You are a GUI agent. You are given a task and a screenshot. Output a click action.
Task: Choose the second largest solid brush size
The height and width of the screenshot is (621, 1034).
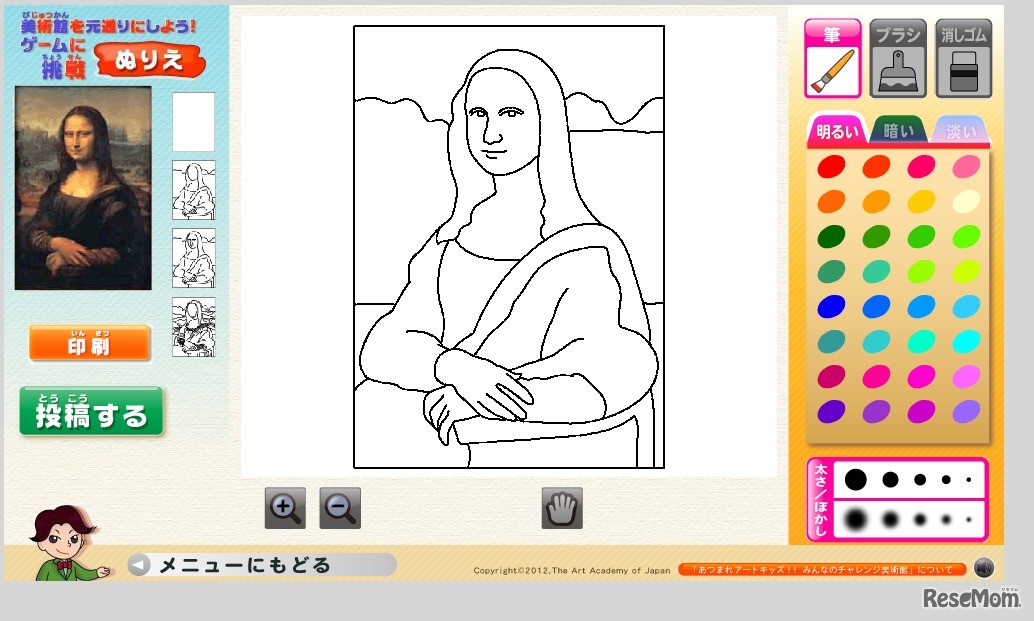point(890,479)
